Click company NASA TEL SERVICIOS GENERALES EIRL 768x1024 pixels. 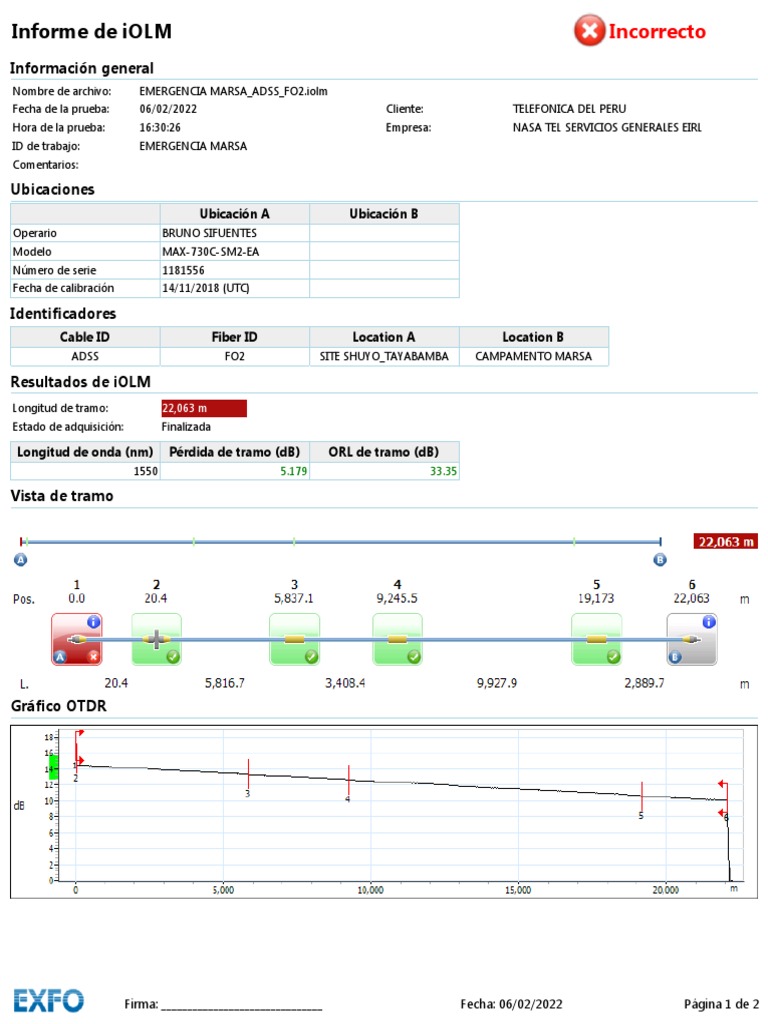tap(607, 127)
